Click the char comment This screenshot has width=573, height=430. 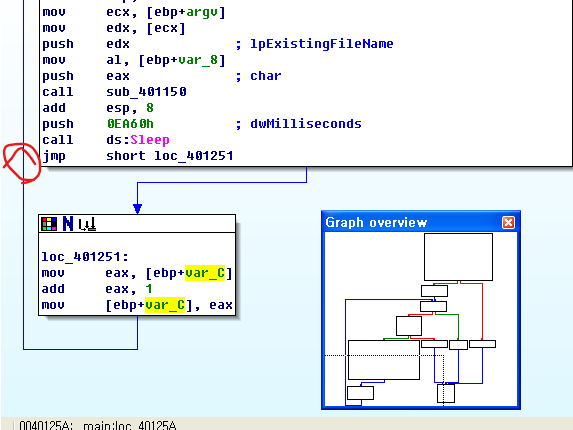pyautogui.click(x=266, y=76)
